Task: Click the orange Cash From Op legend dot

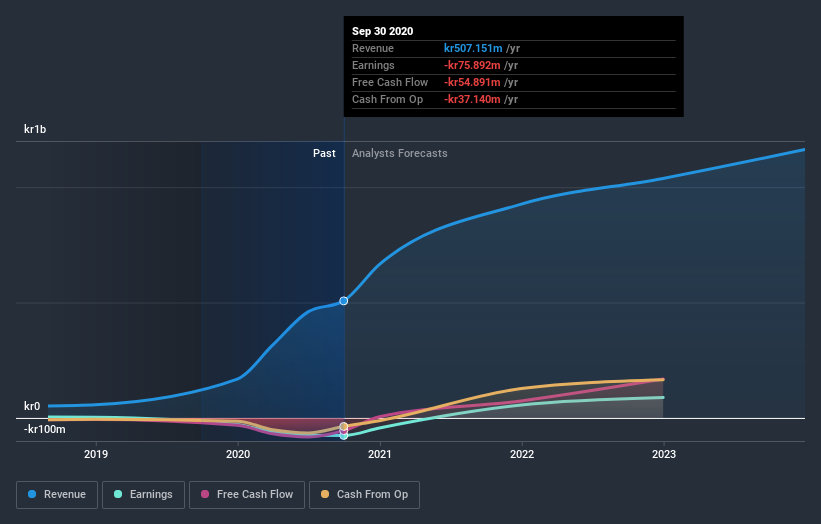Action: 325,494
